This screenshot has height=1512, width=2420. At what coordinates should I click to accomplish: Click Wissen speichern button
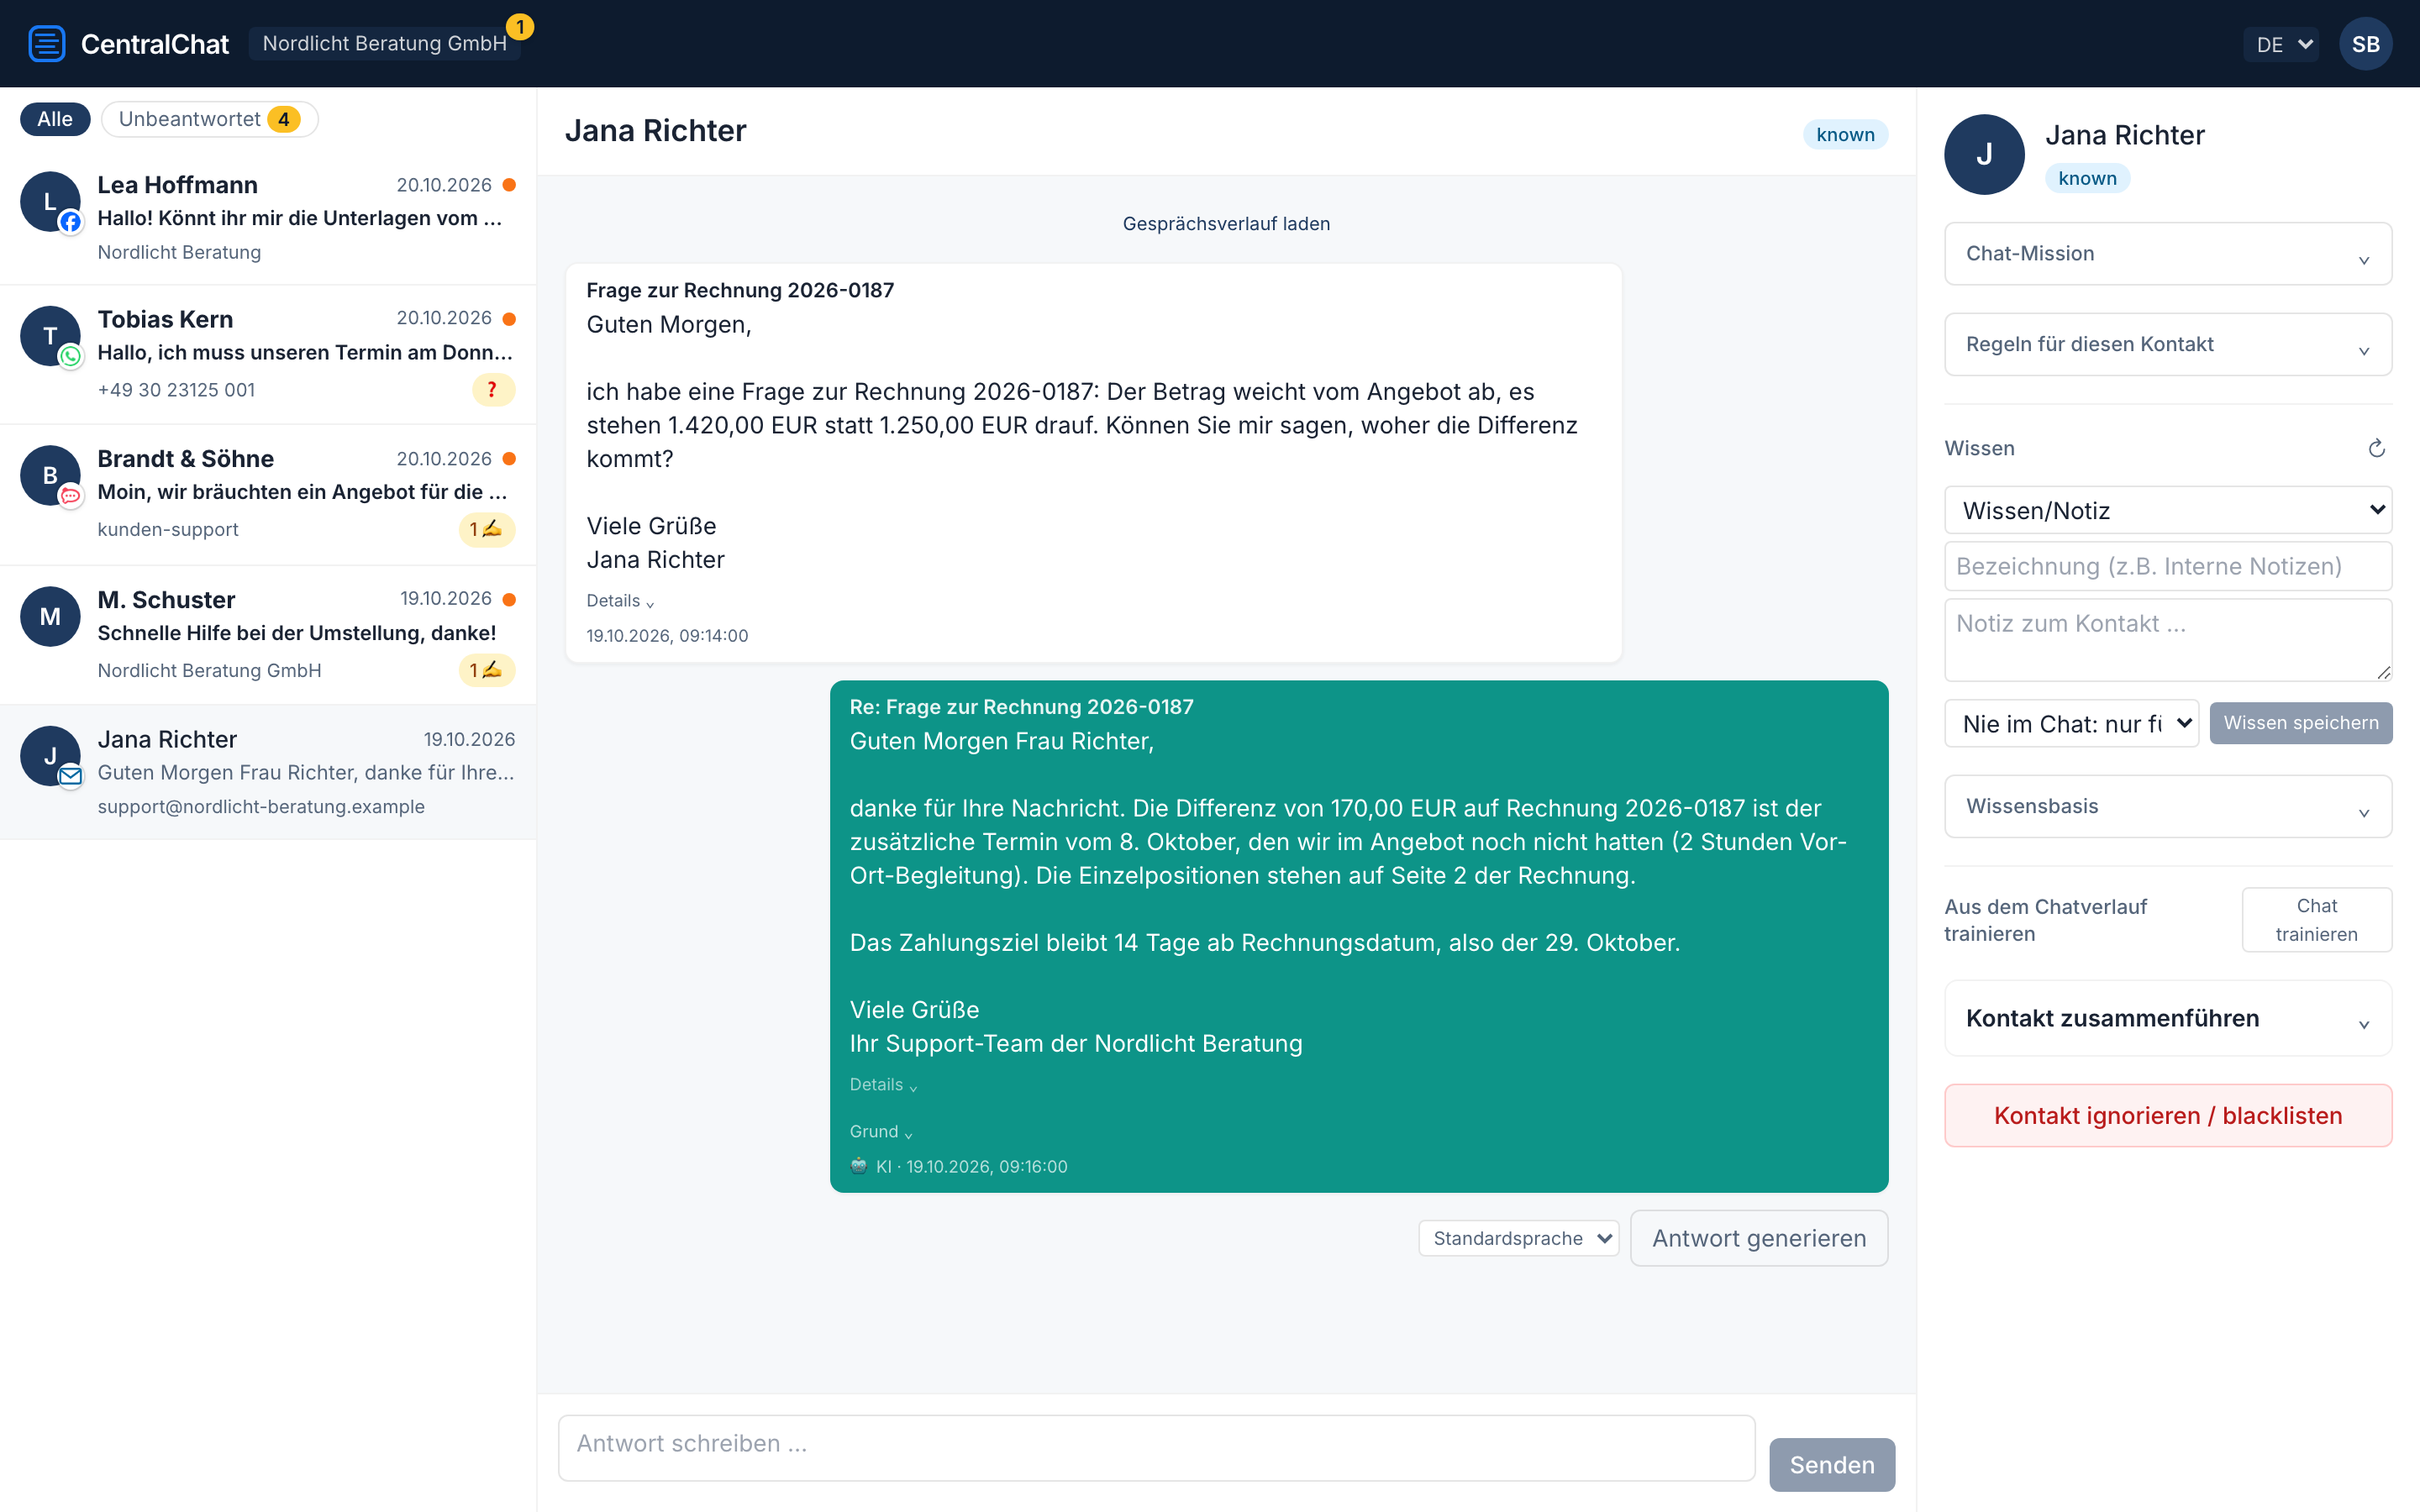(2300, 723)
